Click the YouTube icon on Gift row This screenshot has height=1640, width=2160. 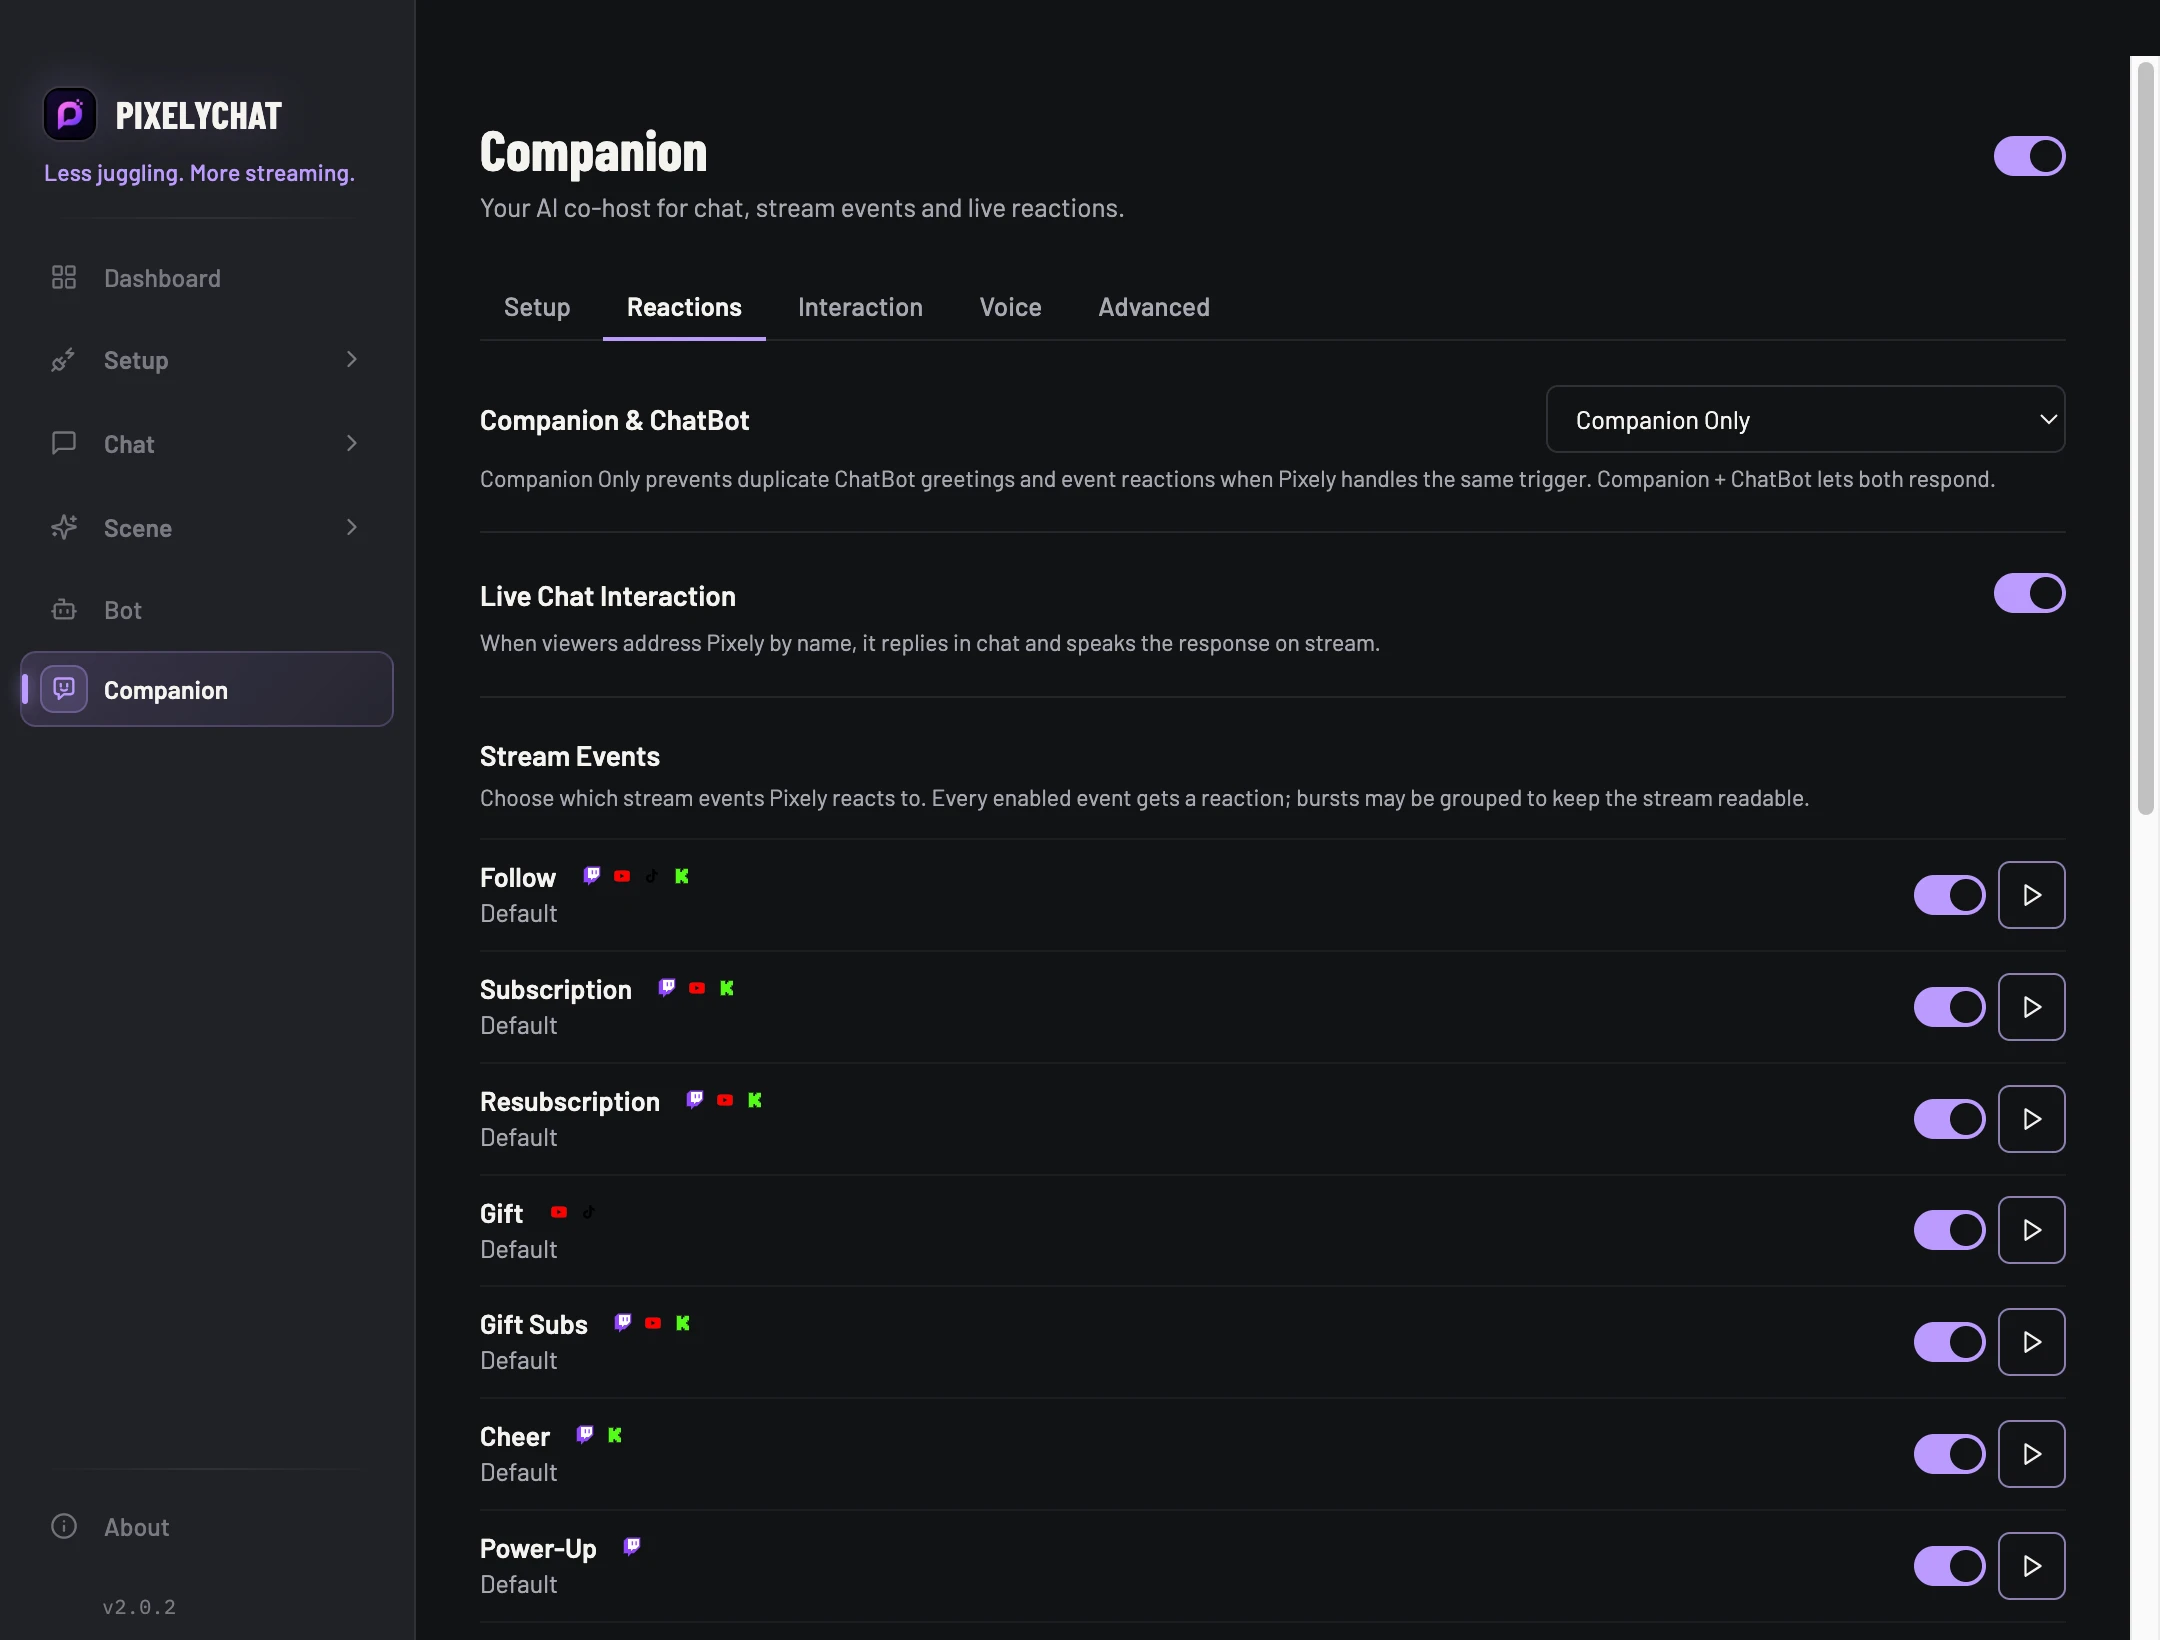coord(559,1212)
